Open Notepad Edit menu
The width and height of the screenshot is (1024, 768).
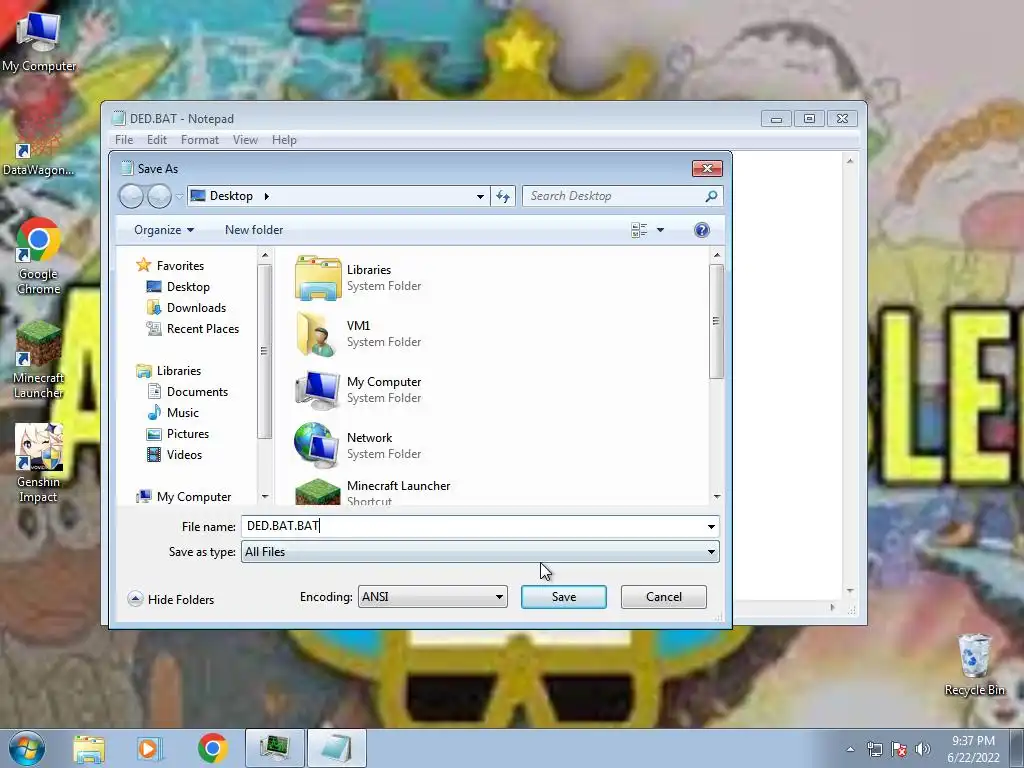coord(157,140)
